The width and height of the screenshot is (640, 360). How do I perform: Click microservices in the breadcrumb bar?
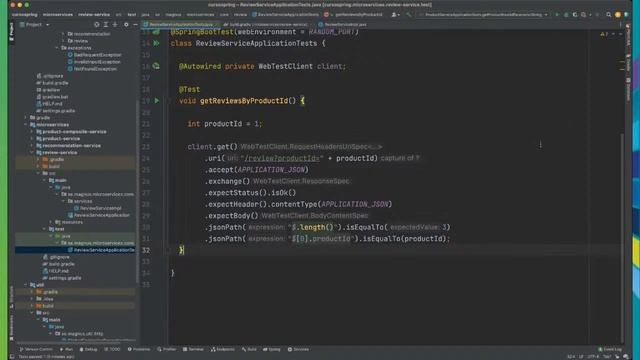click(x=58, y=15)
